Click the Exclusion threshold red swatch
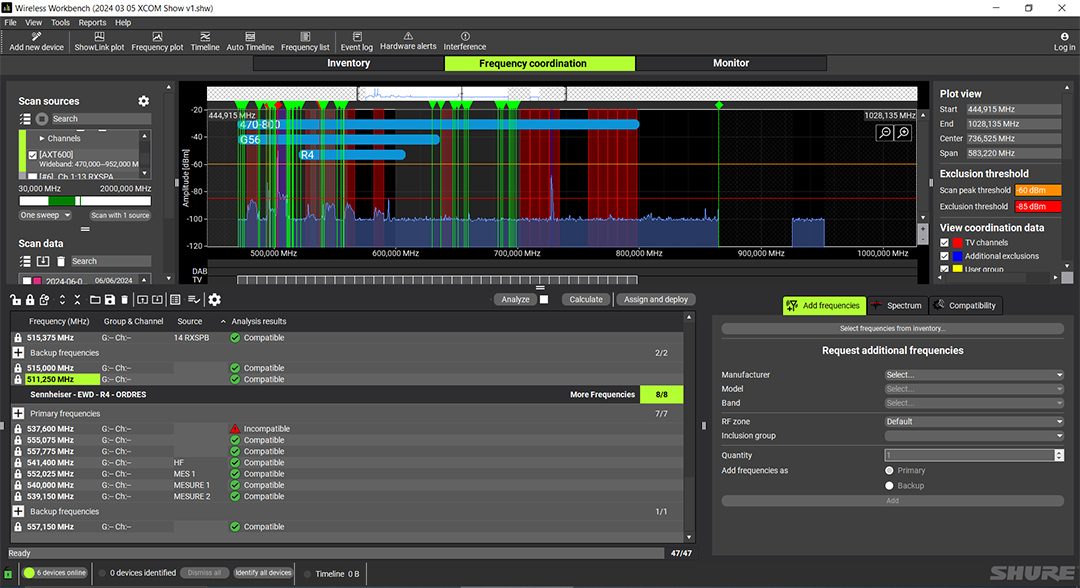1080x588 pixels. coord(1037,206)
